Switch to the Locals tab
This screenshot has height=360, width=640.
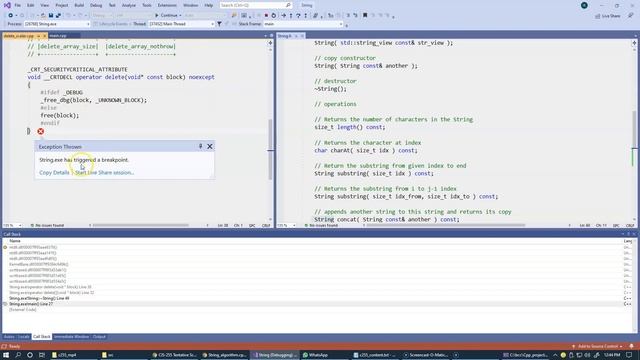coord(24,337)
